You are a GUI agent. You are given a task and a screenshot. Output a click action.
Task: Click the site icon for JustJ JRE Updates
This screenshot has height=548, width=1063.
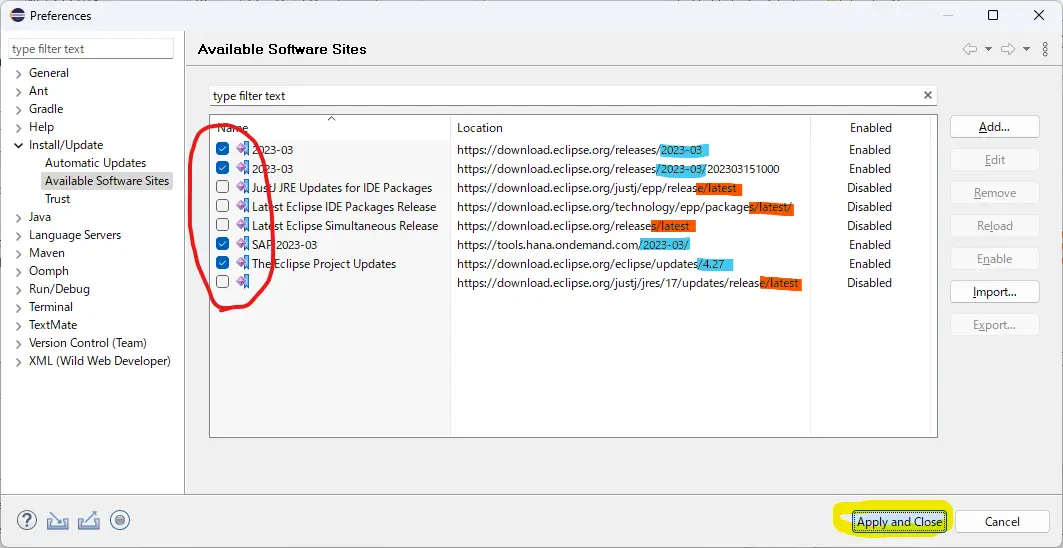pyautogui.click(x=242, y=187)
